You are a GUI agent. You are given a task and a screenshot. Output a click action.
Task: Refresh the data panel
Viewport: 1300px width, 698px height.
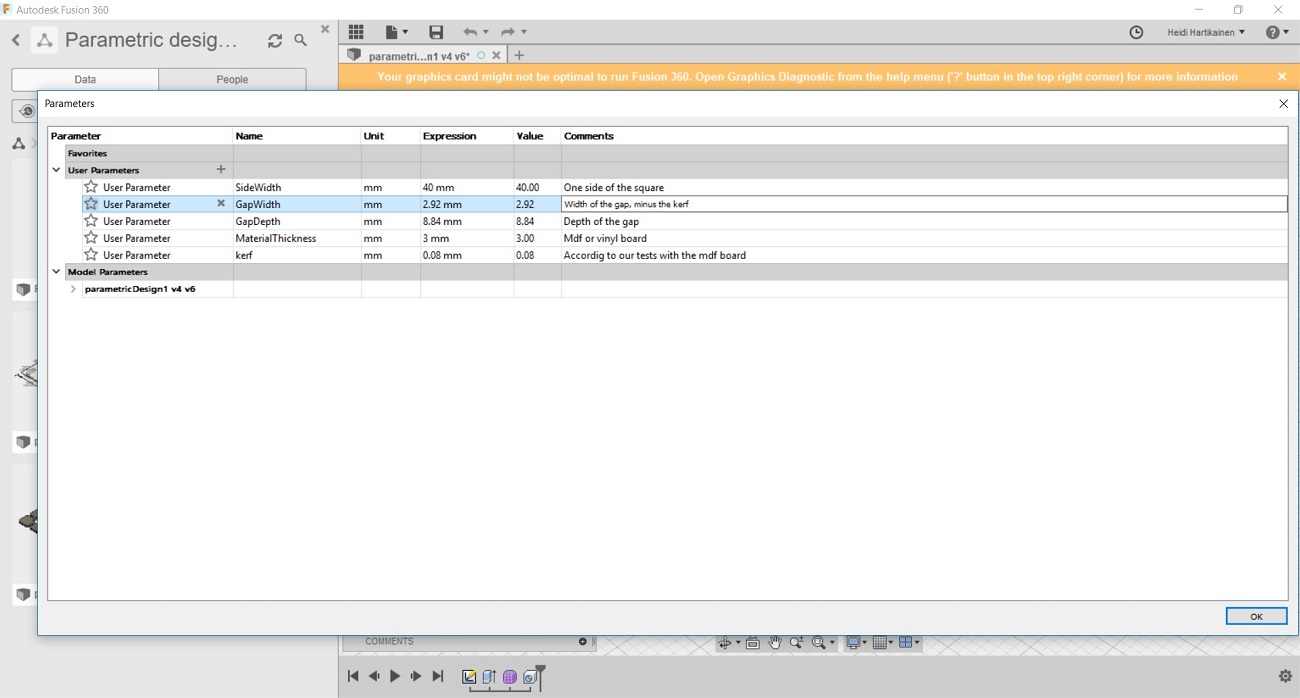(x=275, y=41)
